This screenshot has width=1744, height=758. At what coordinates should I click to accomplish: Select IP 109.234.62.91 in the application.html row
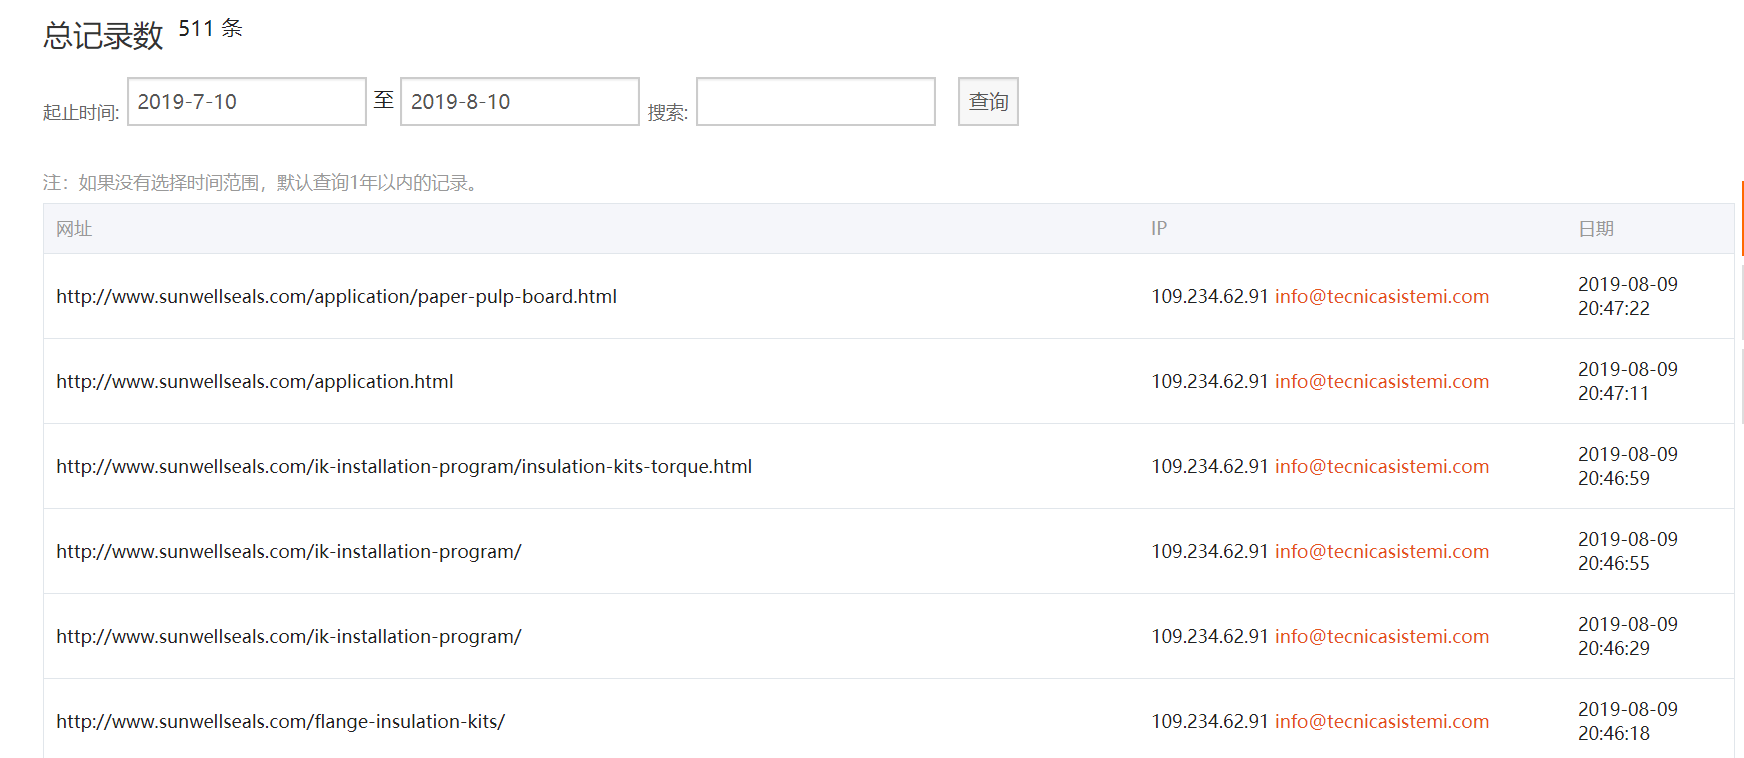1210,382
